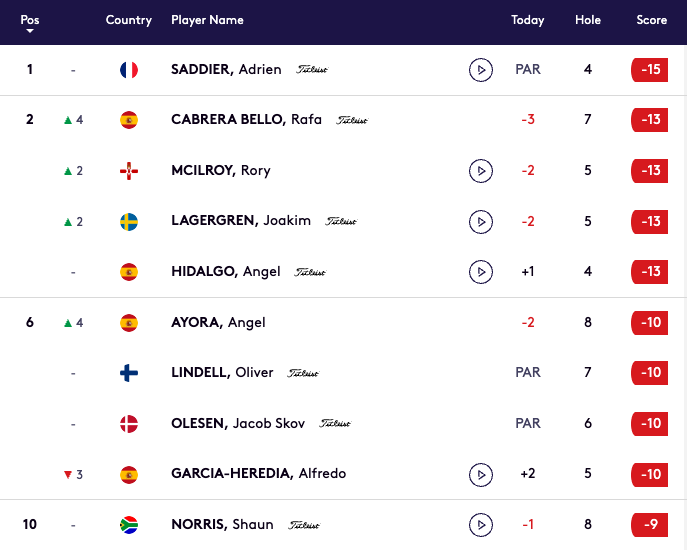This screenshot has width=687, height=550.
Task: Click the Sweden flag next to Lagergren
Action: [x=129, y=221]
